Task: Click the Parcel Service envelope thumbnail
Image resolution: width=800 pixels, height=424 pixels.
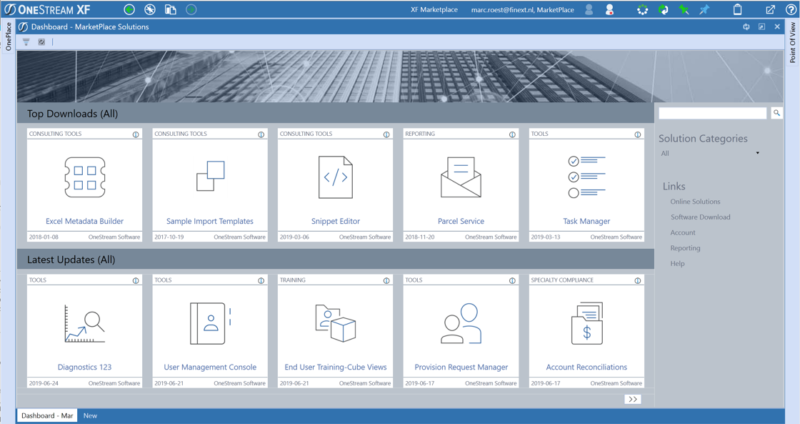Action: [461, 177]
